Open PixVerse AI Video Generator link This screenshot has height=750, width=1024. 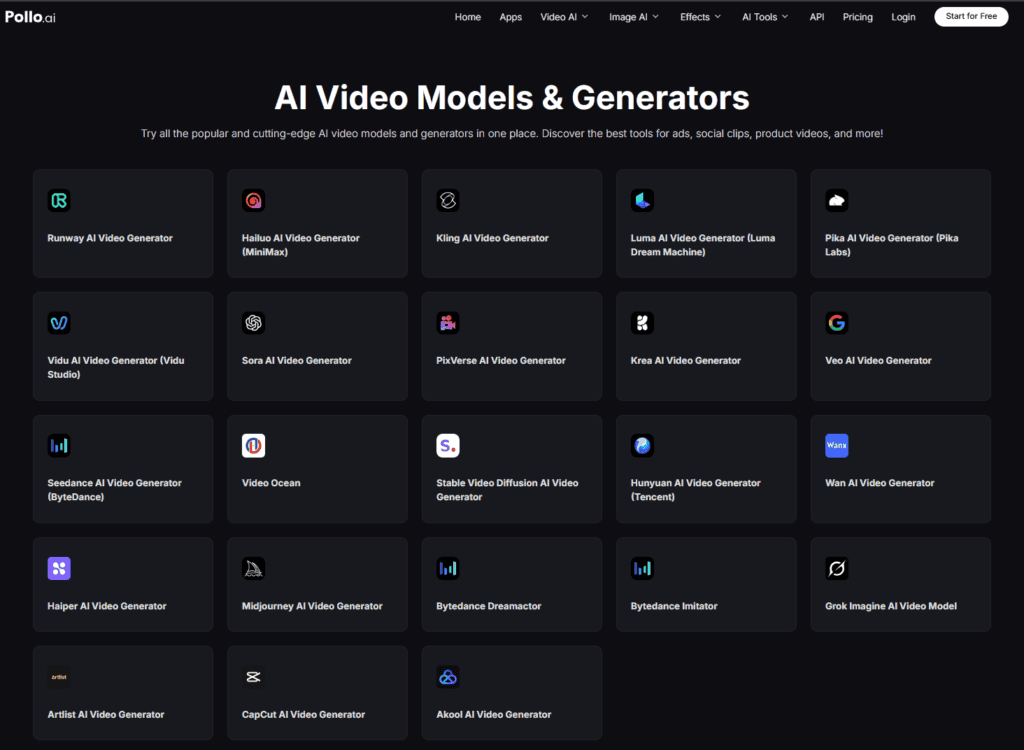pos(501,360)
